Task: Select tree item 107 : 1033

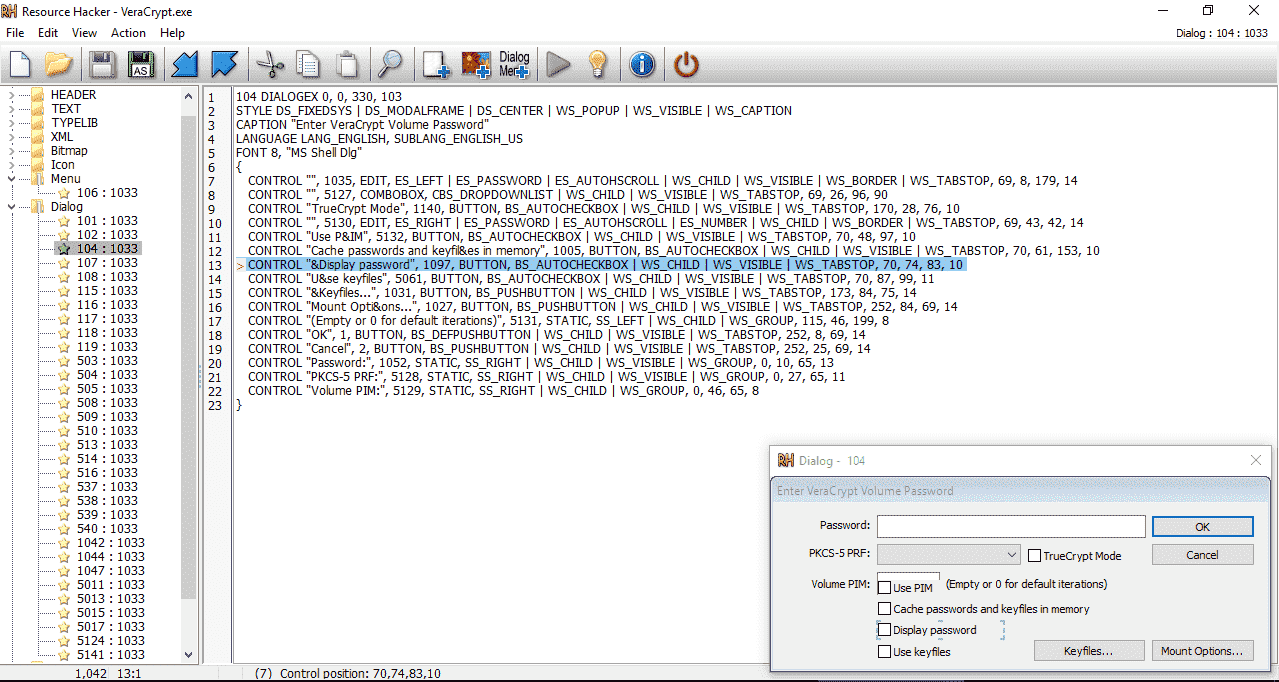Action: tap(107, 263)
